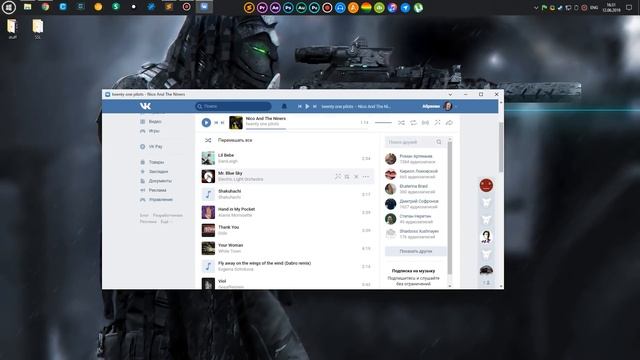The height and width of the screenshot is (360, 640).
Task: Click the magnifier icon in friends search
Action: tap(439, 142)
